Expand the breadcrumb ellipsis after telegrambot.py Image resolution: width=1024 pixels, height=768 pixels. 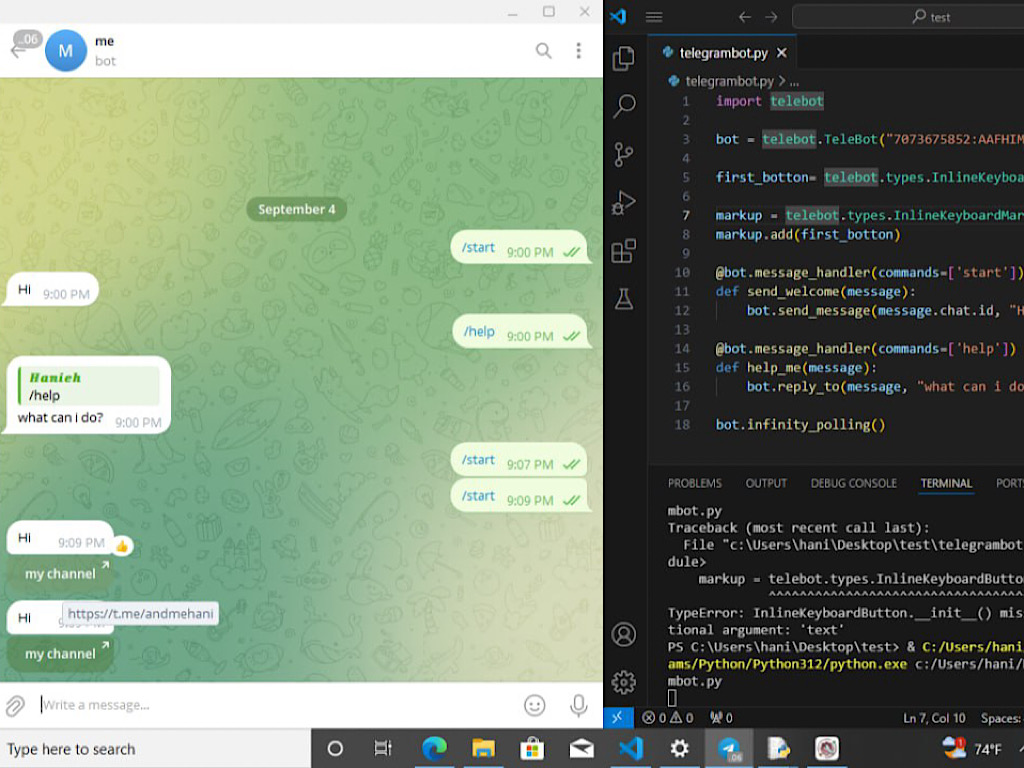(x=794, y=82)
